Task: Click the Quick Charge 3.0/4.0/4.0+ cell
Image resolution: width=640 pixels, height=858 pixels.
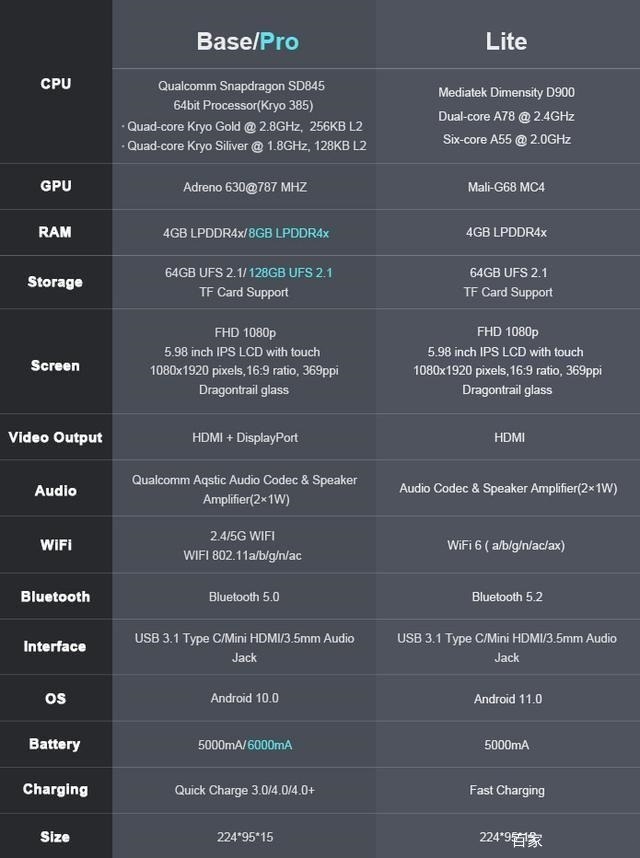Action: click(245, 790)
